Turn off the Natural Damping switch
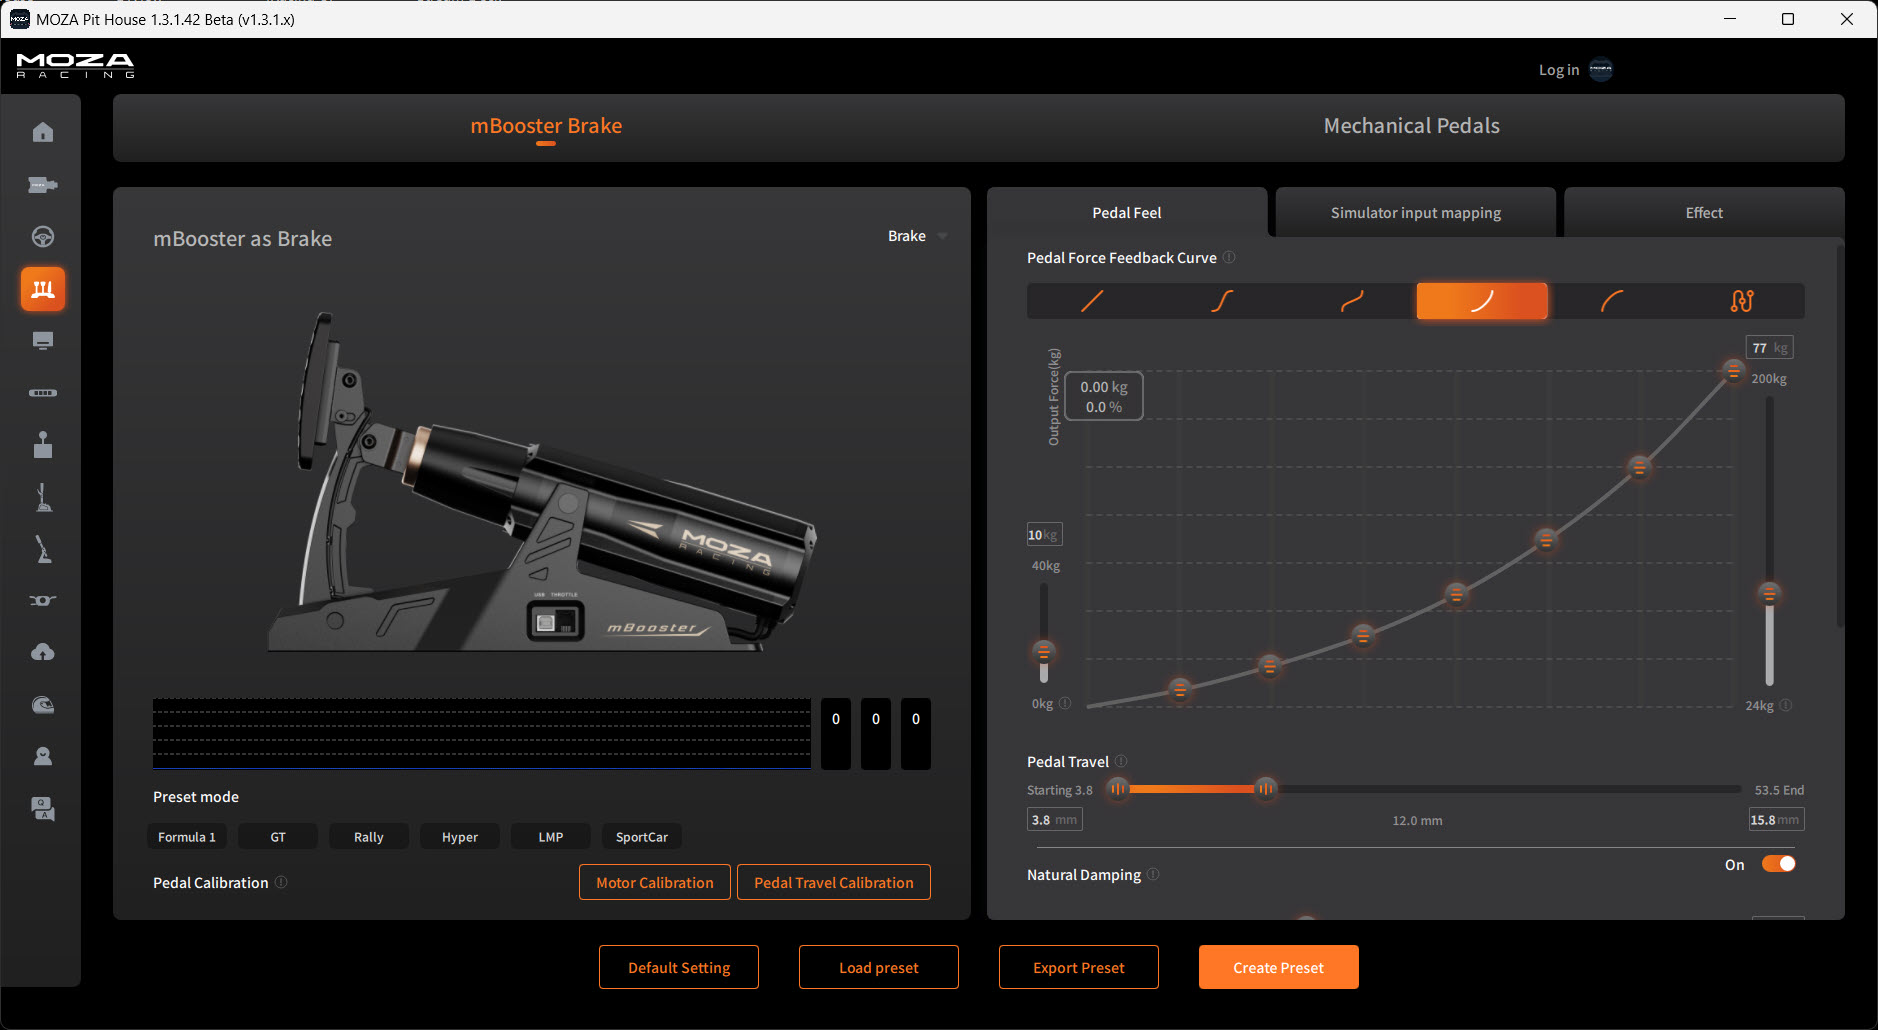Image resolution: width=1878 pixels, height=1030 pixels. 1778,864
